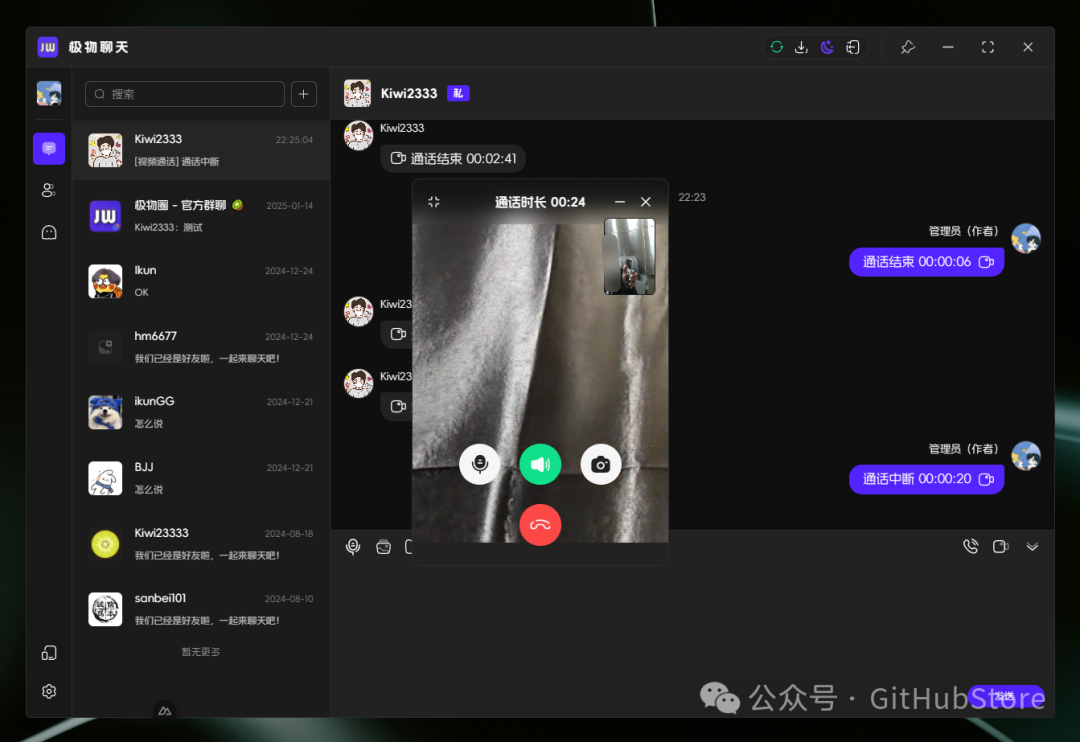Click own profile avatar in sidebar
The image size is (1080, 742).
[x=49, y=93]
